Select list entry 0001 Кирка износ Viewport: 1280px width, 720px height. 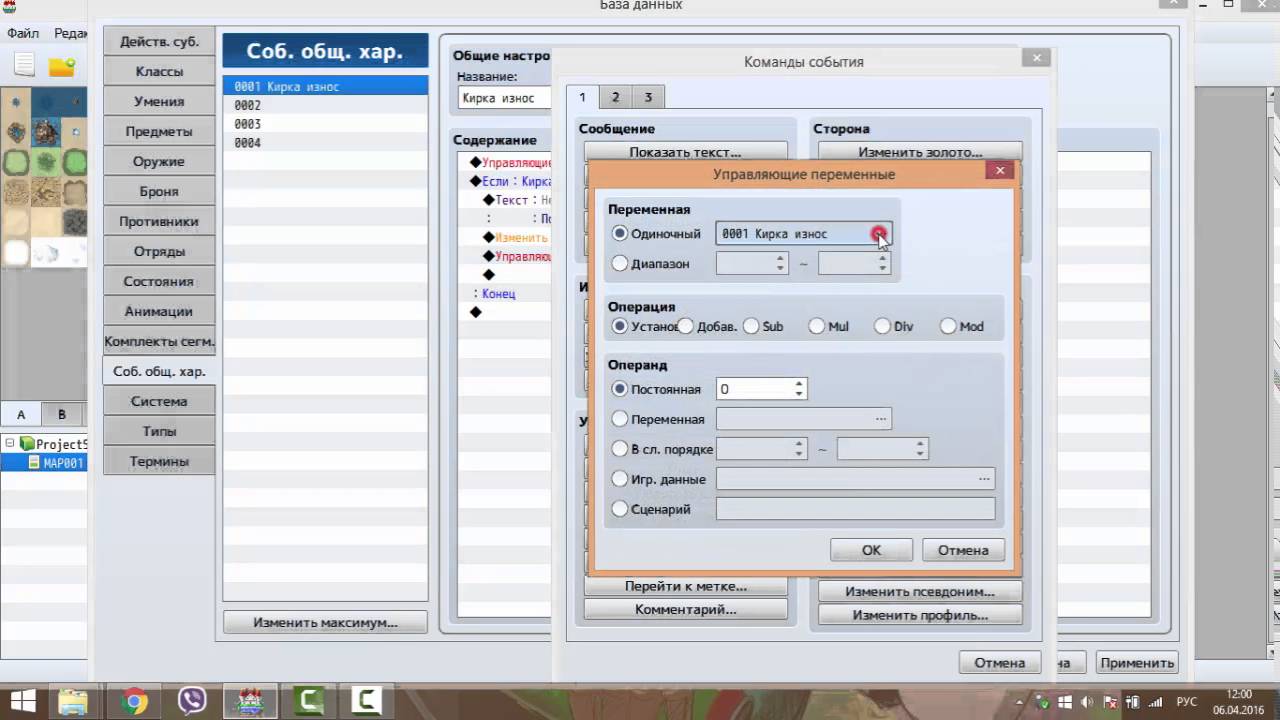point(325,86)
